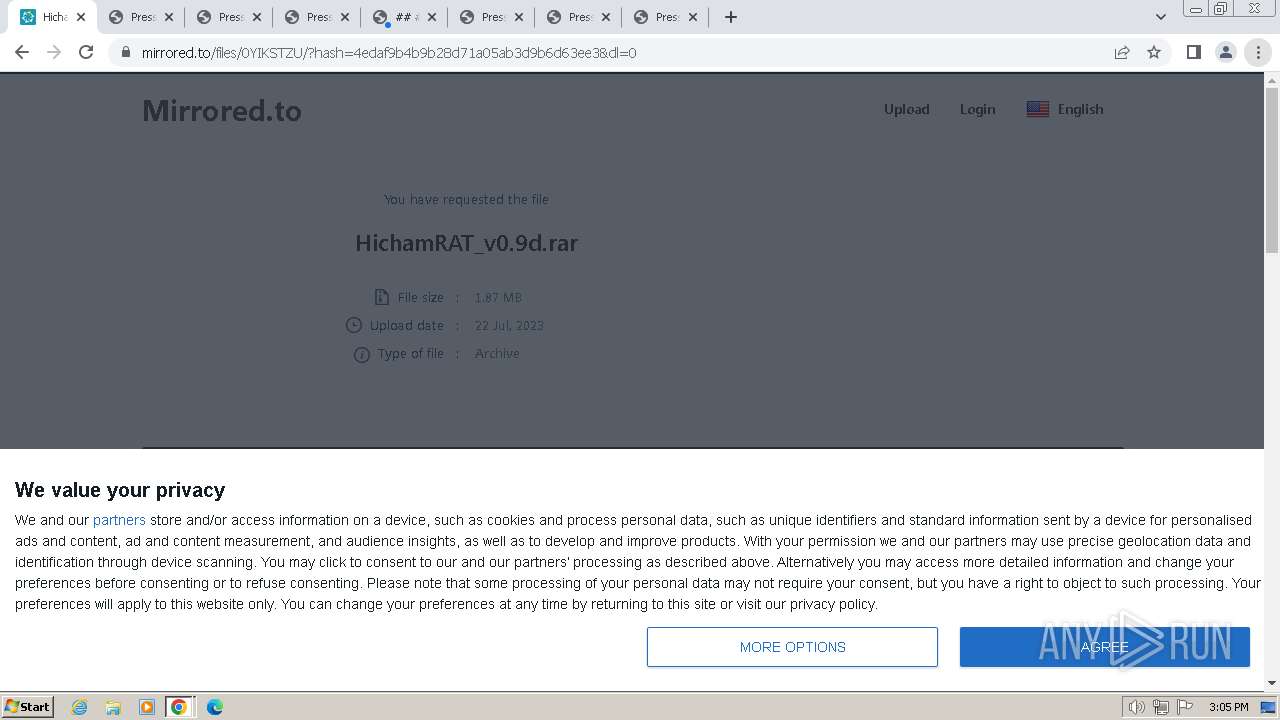Image resolution: width=1280 pixels, height=720 pixels.
Task: Open the partners link in privacy notice
Action: click(119, 520)
